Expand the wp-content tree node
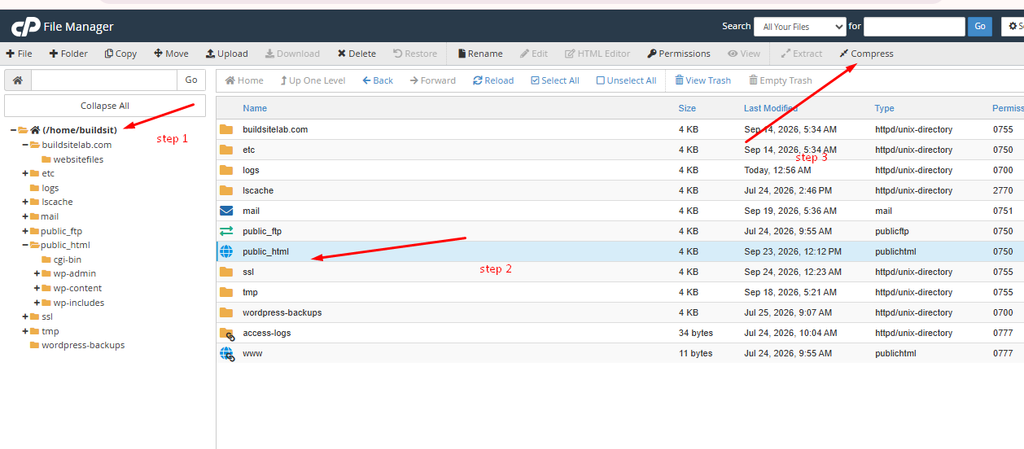The image size is (1024, 449). pyautogui.click(x=37, y=288)
